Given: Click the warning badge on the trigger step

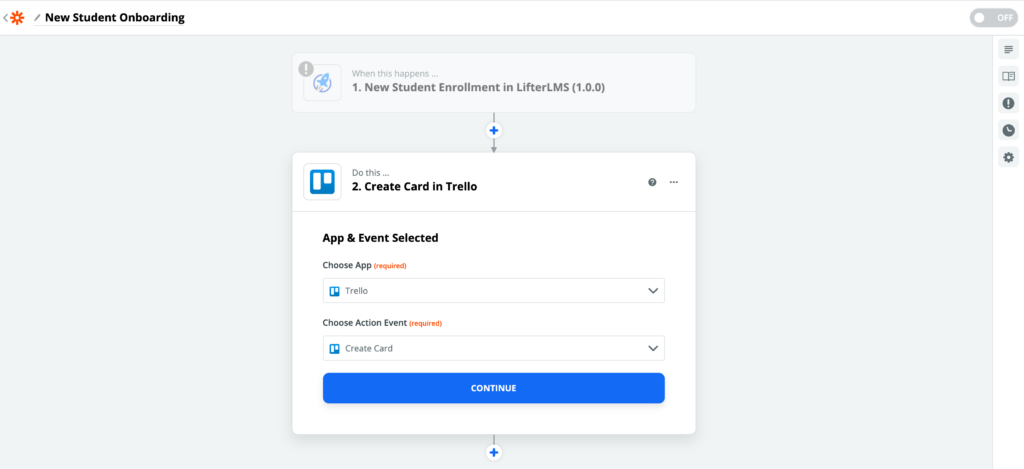Looking at the screenshot, I should tap(306, 69).
